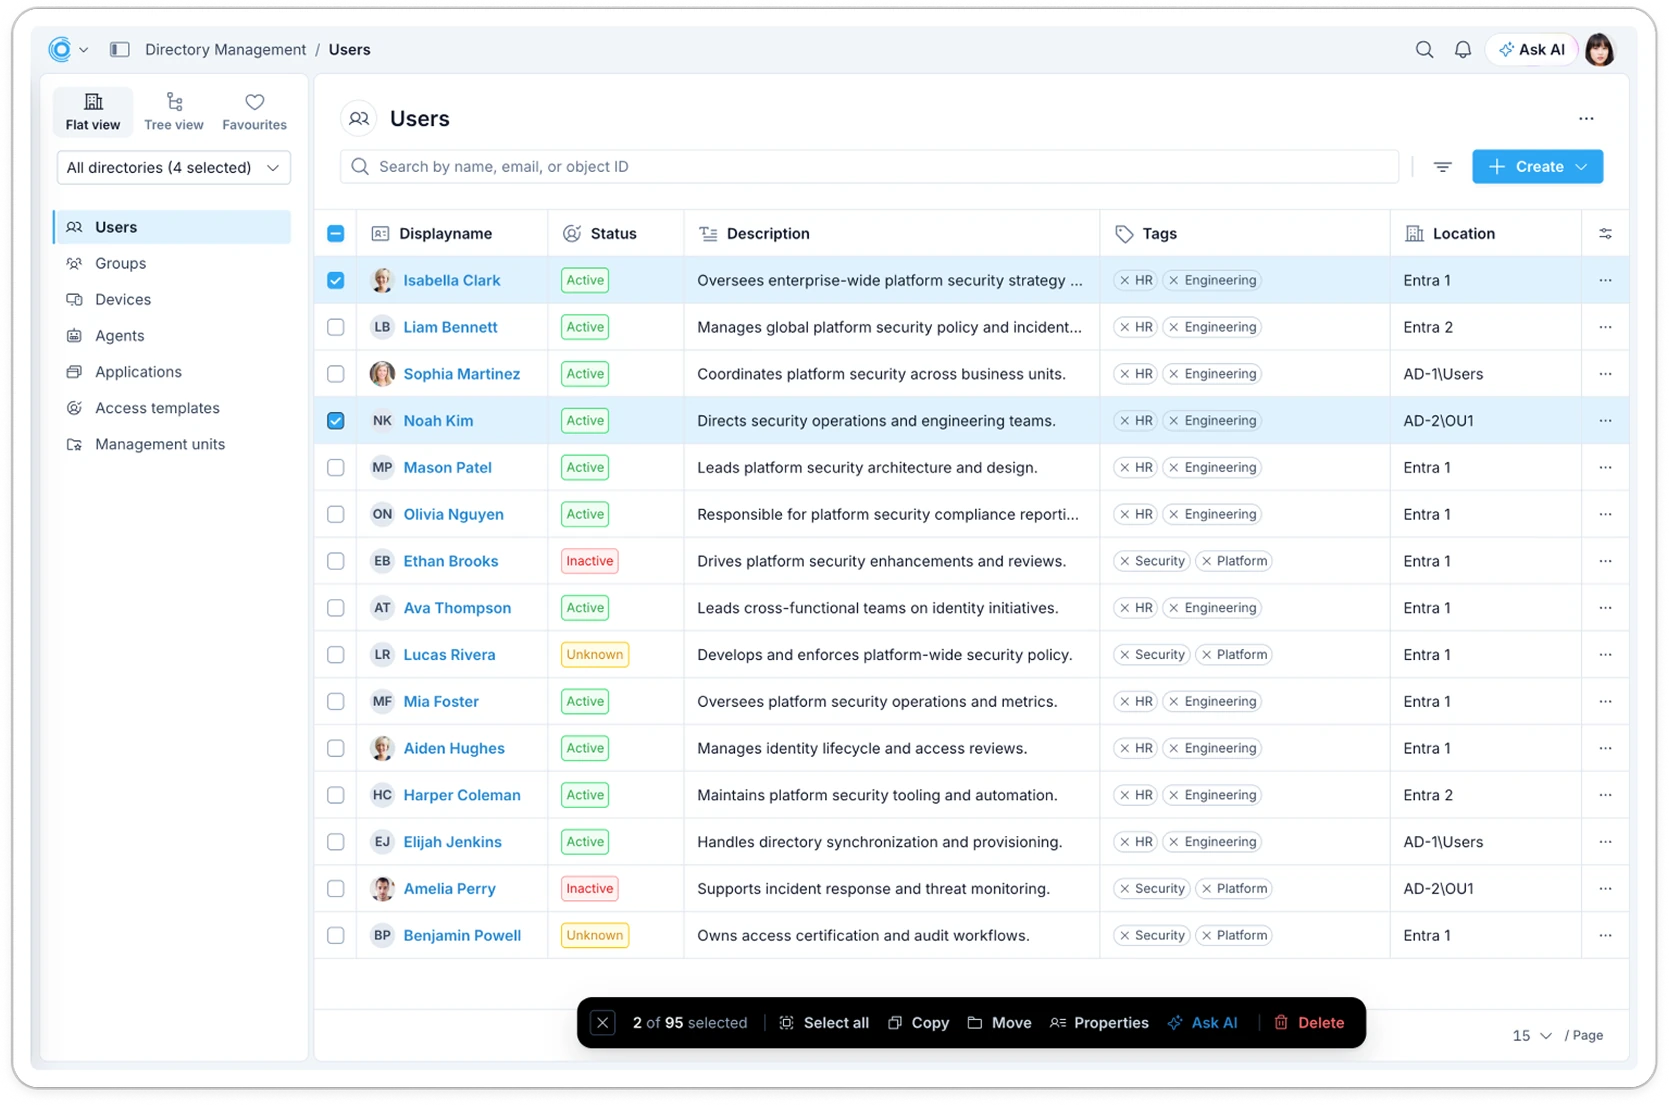Open row actions for Ethan Brooks
Viewport: 1670px width, 1105px height.
(x=1605, y=561)
